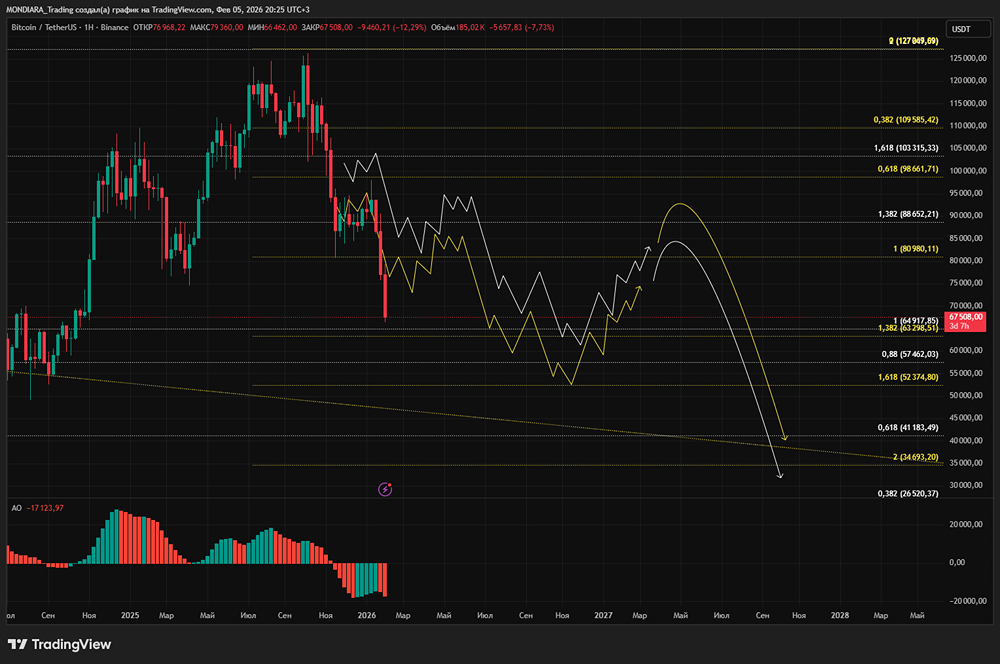Click the Fibonacci label 0,618 (98 661,71)
1000x664 pixels.
pyautogui.click(x=908, y=169)
